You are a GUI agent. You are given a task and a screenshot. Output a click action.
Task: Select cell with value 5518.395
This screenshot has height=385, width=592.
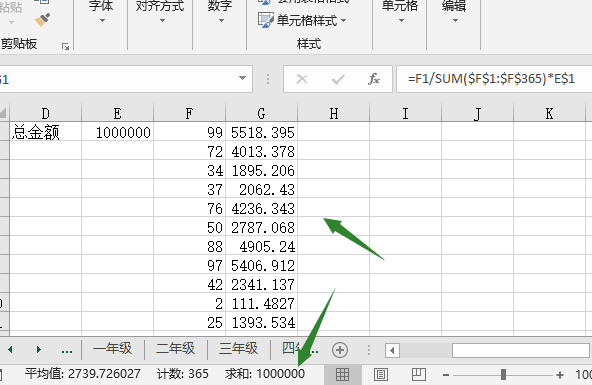(x=261, y=132)
